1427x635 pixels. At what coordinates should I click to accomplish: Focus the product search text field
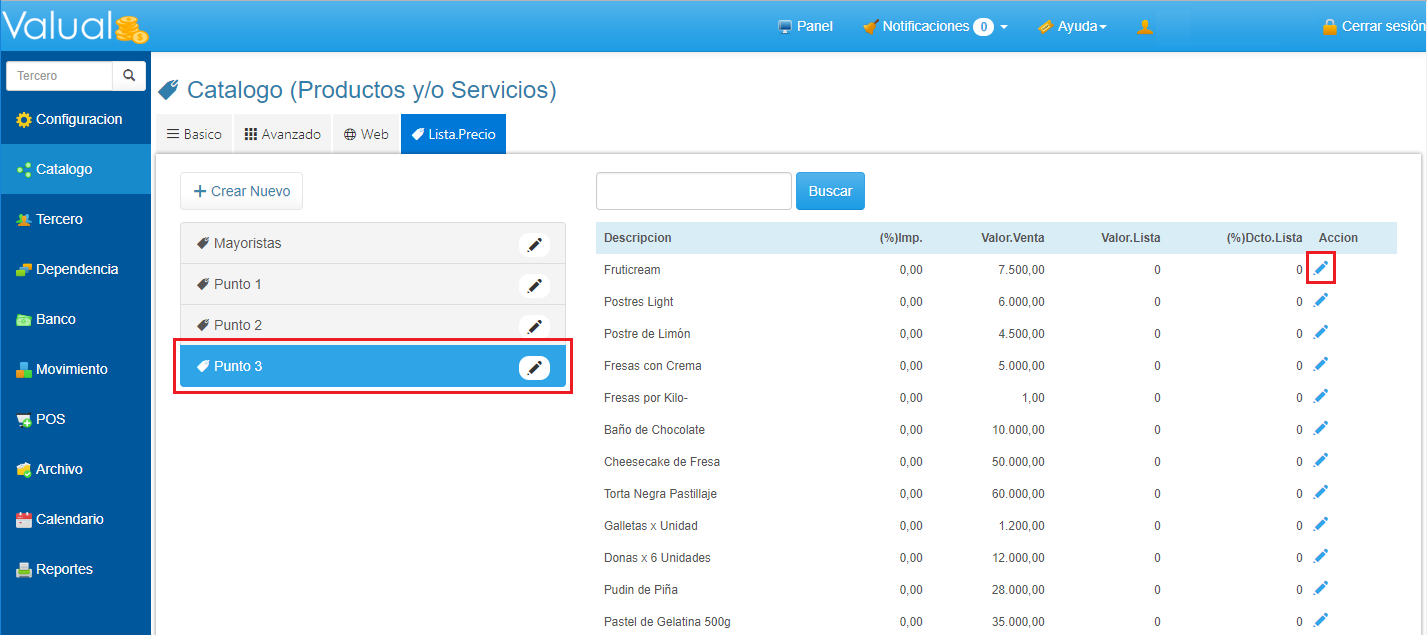(693, 191)
